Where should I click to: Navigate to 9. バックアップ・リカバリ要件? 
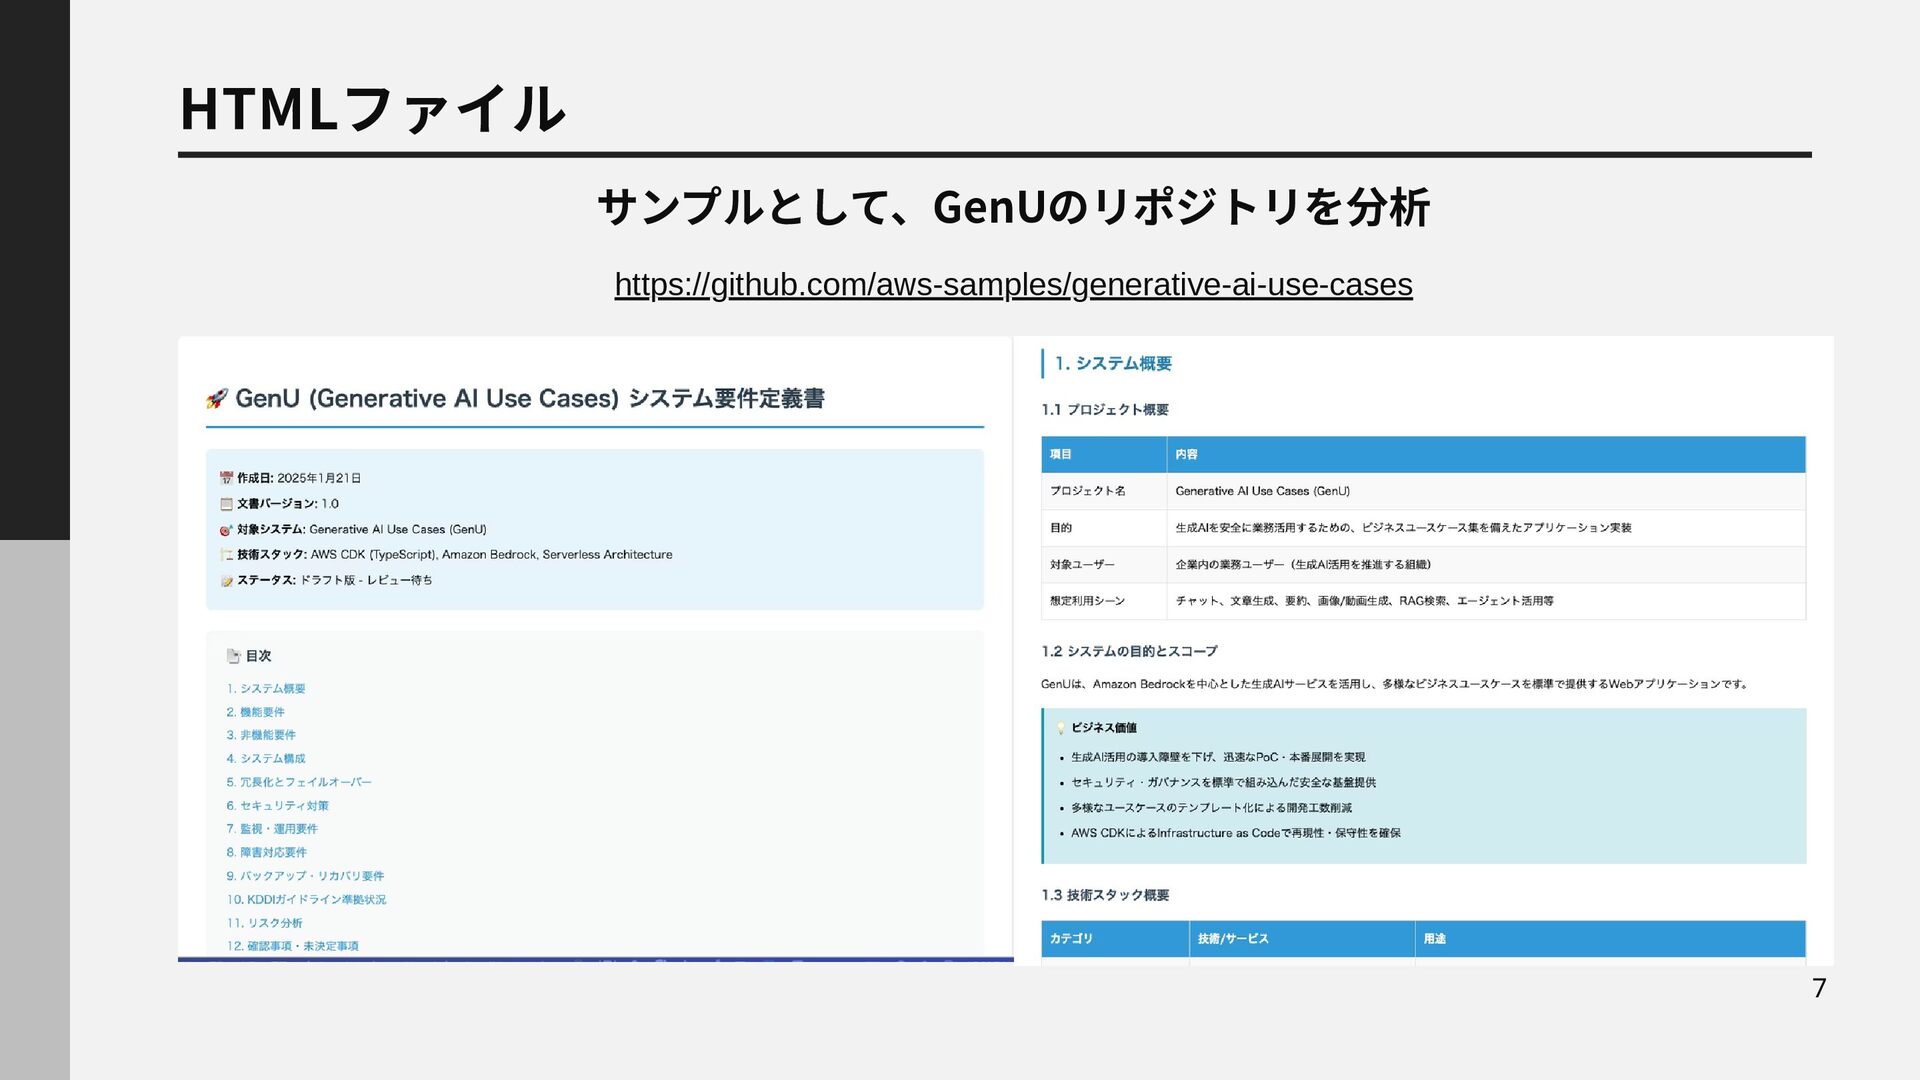point(305,876)
